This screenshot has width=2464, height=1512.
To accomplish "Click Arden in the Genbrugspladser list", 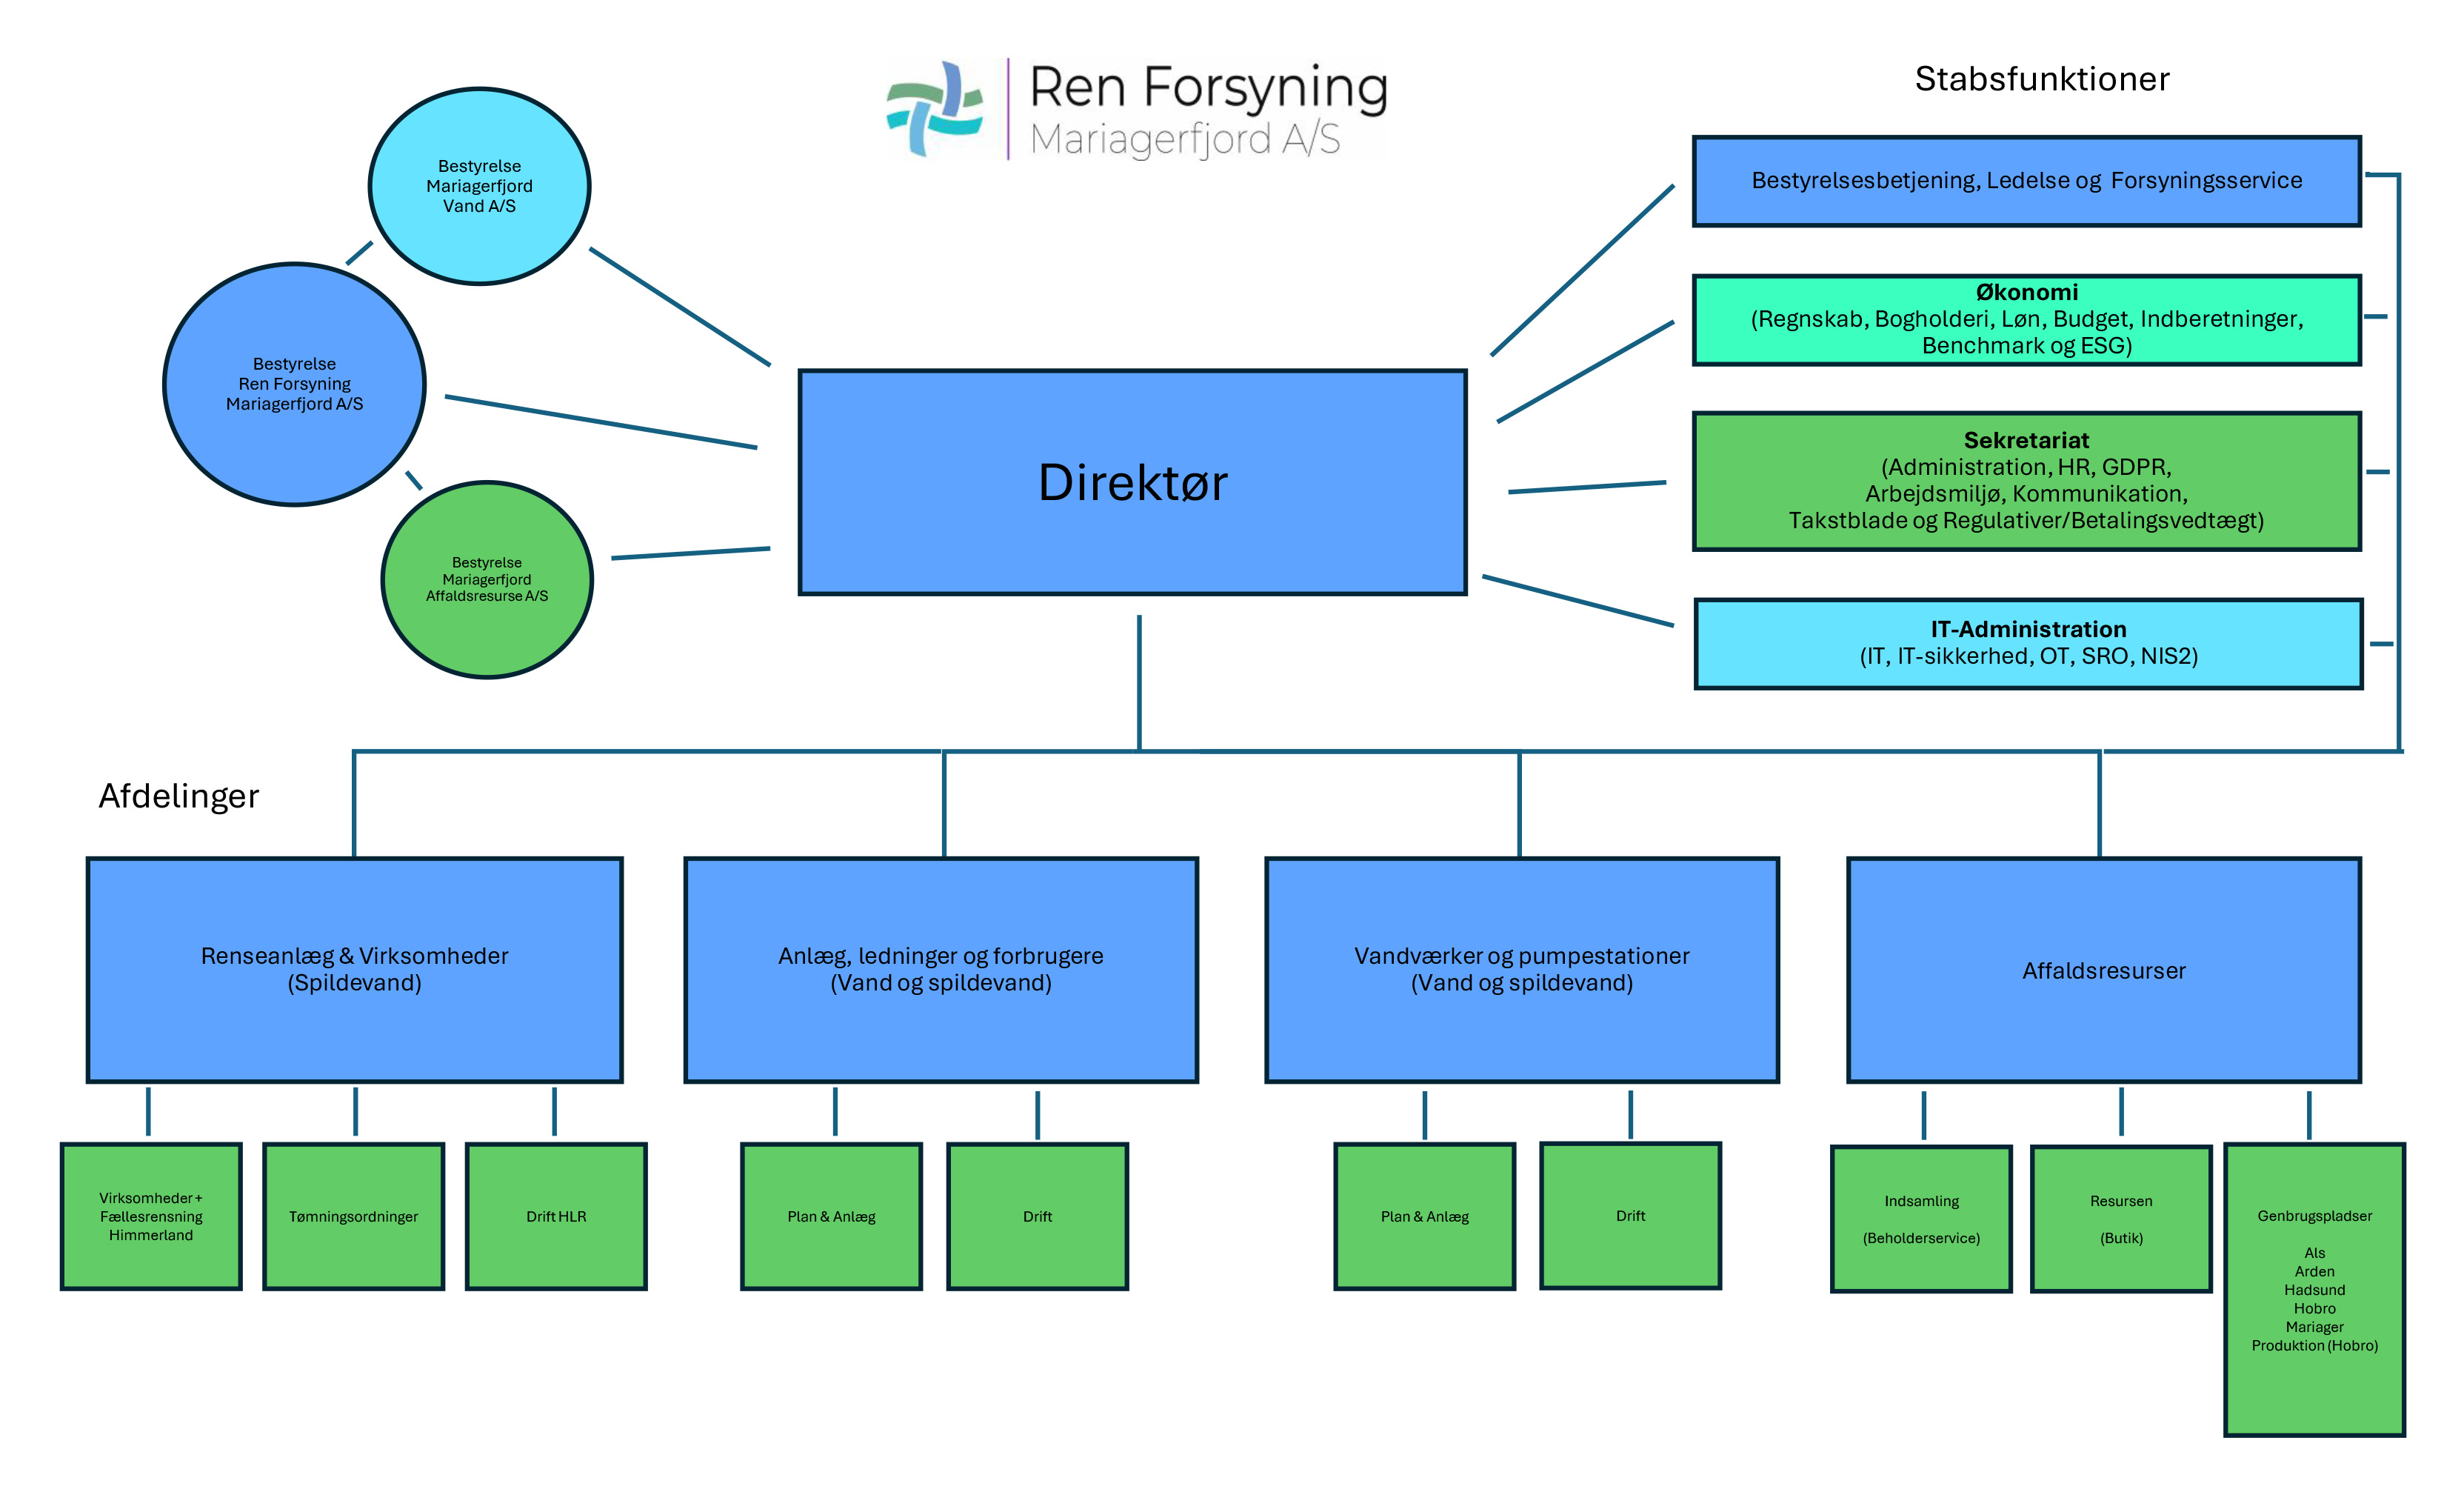I will 2314,1272.
